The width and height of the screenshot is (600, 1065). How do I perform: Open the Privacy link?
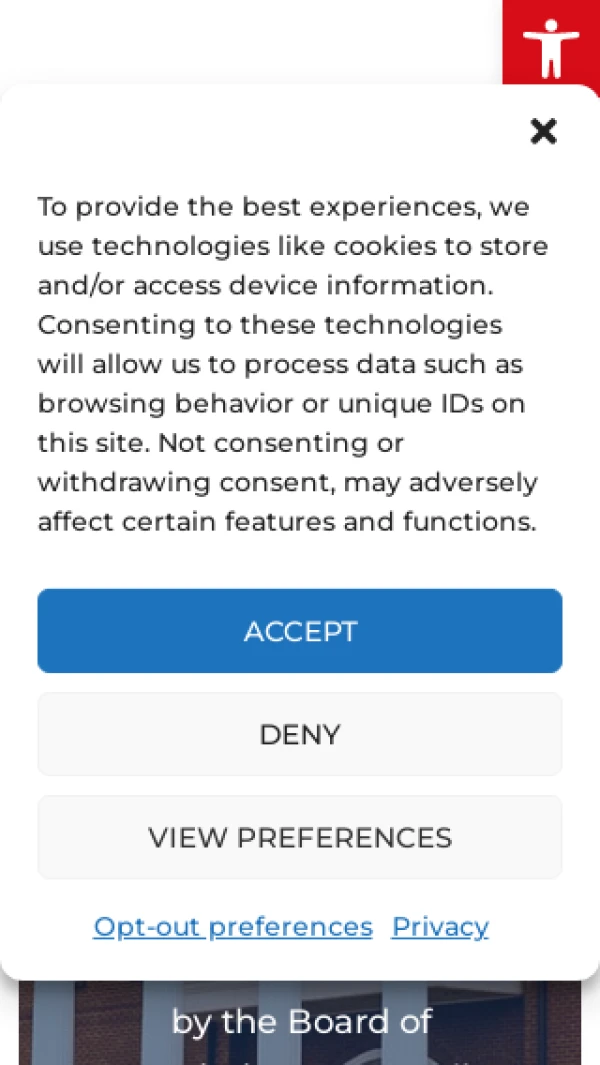click(440, 926)
